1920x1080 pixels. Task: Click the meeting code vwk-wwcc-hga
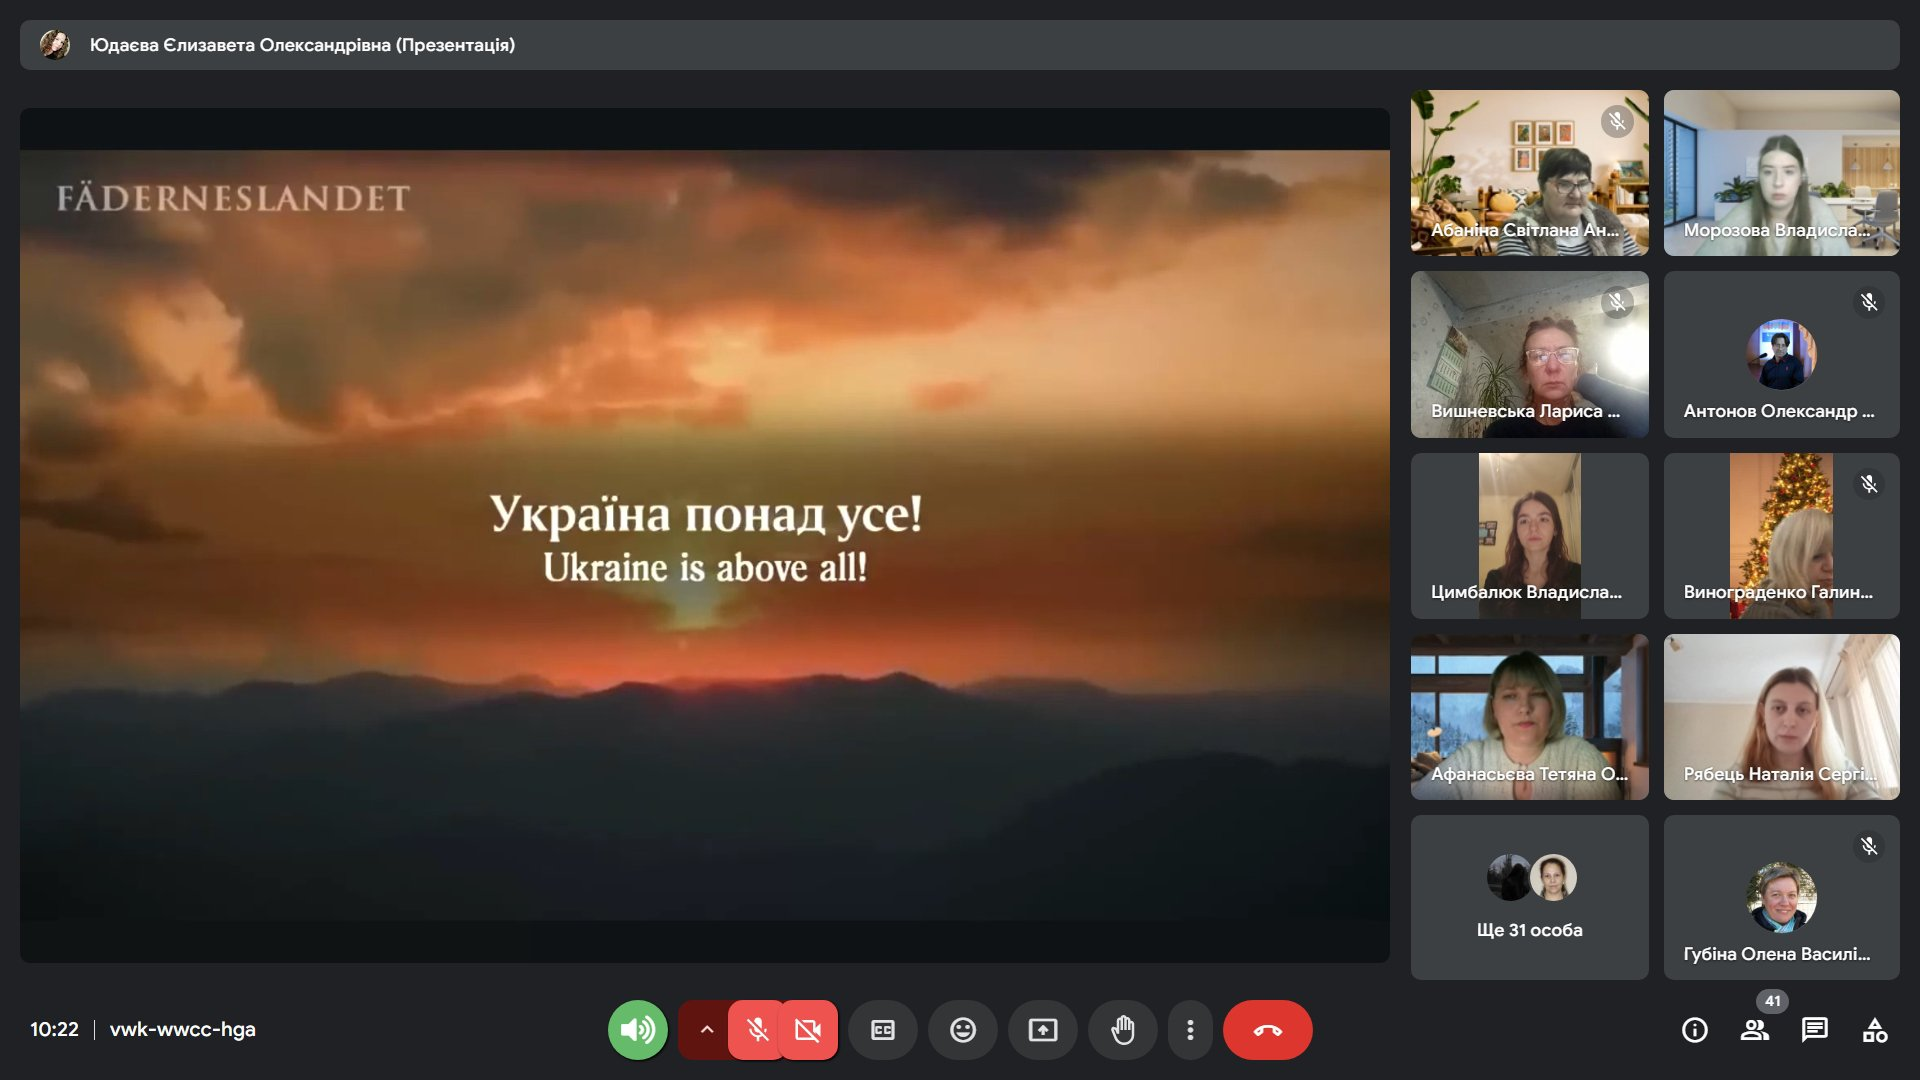click(182, 1029)
